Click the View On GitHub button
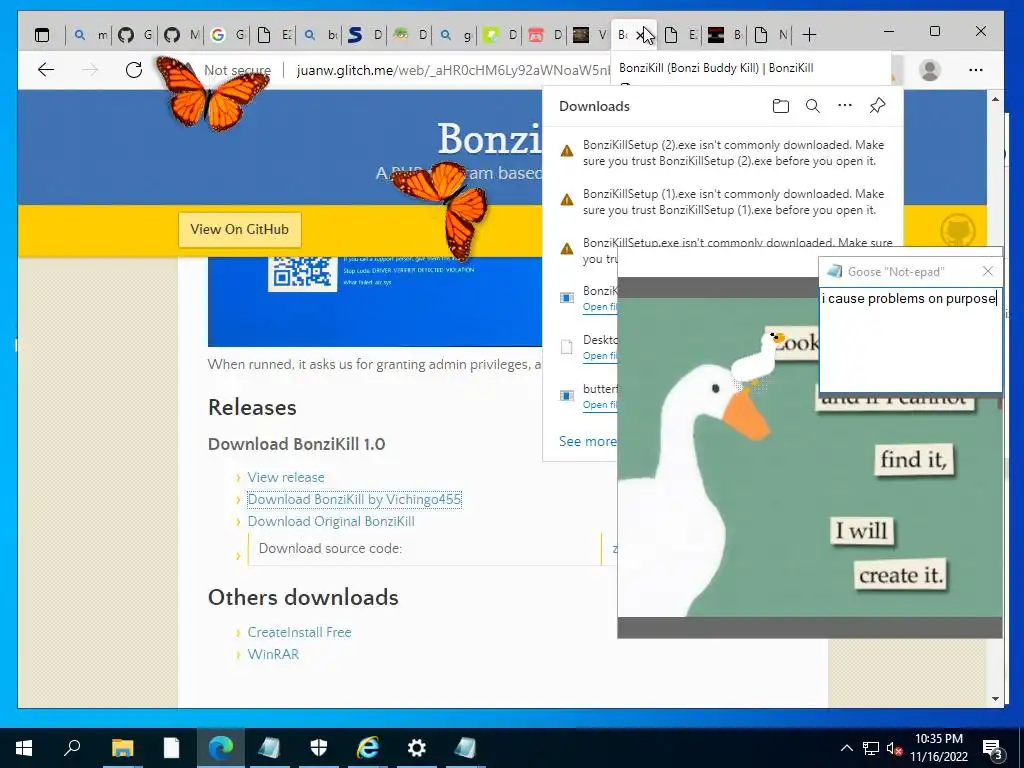 (240, 229)
